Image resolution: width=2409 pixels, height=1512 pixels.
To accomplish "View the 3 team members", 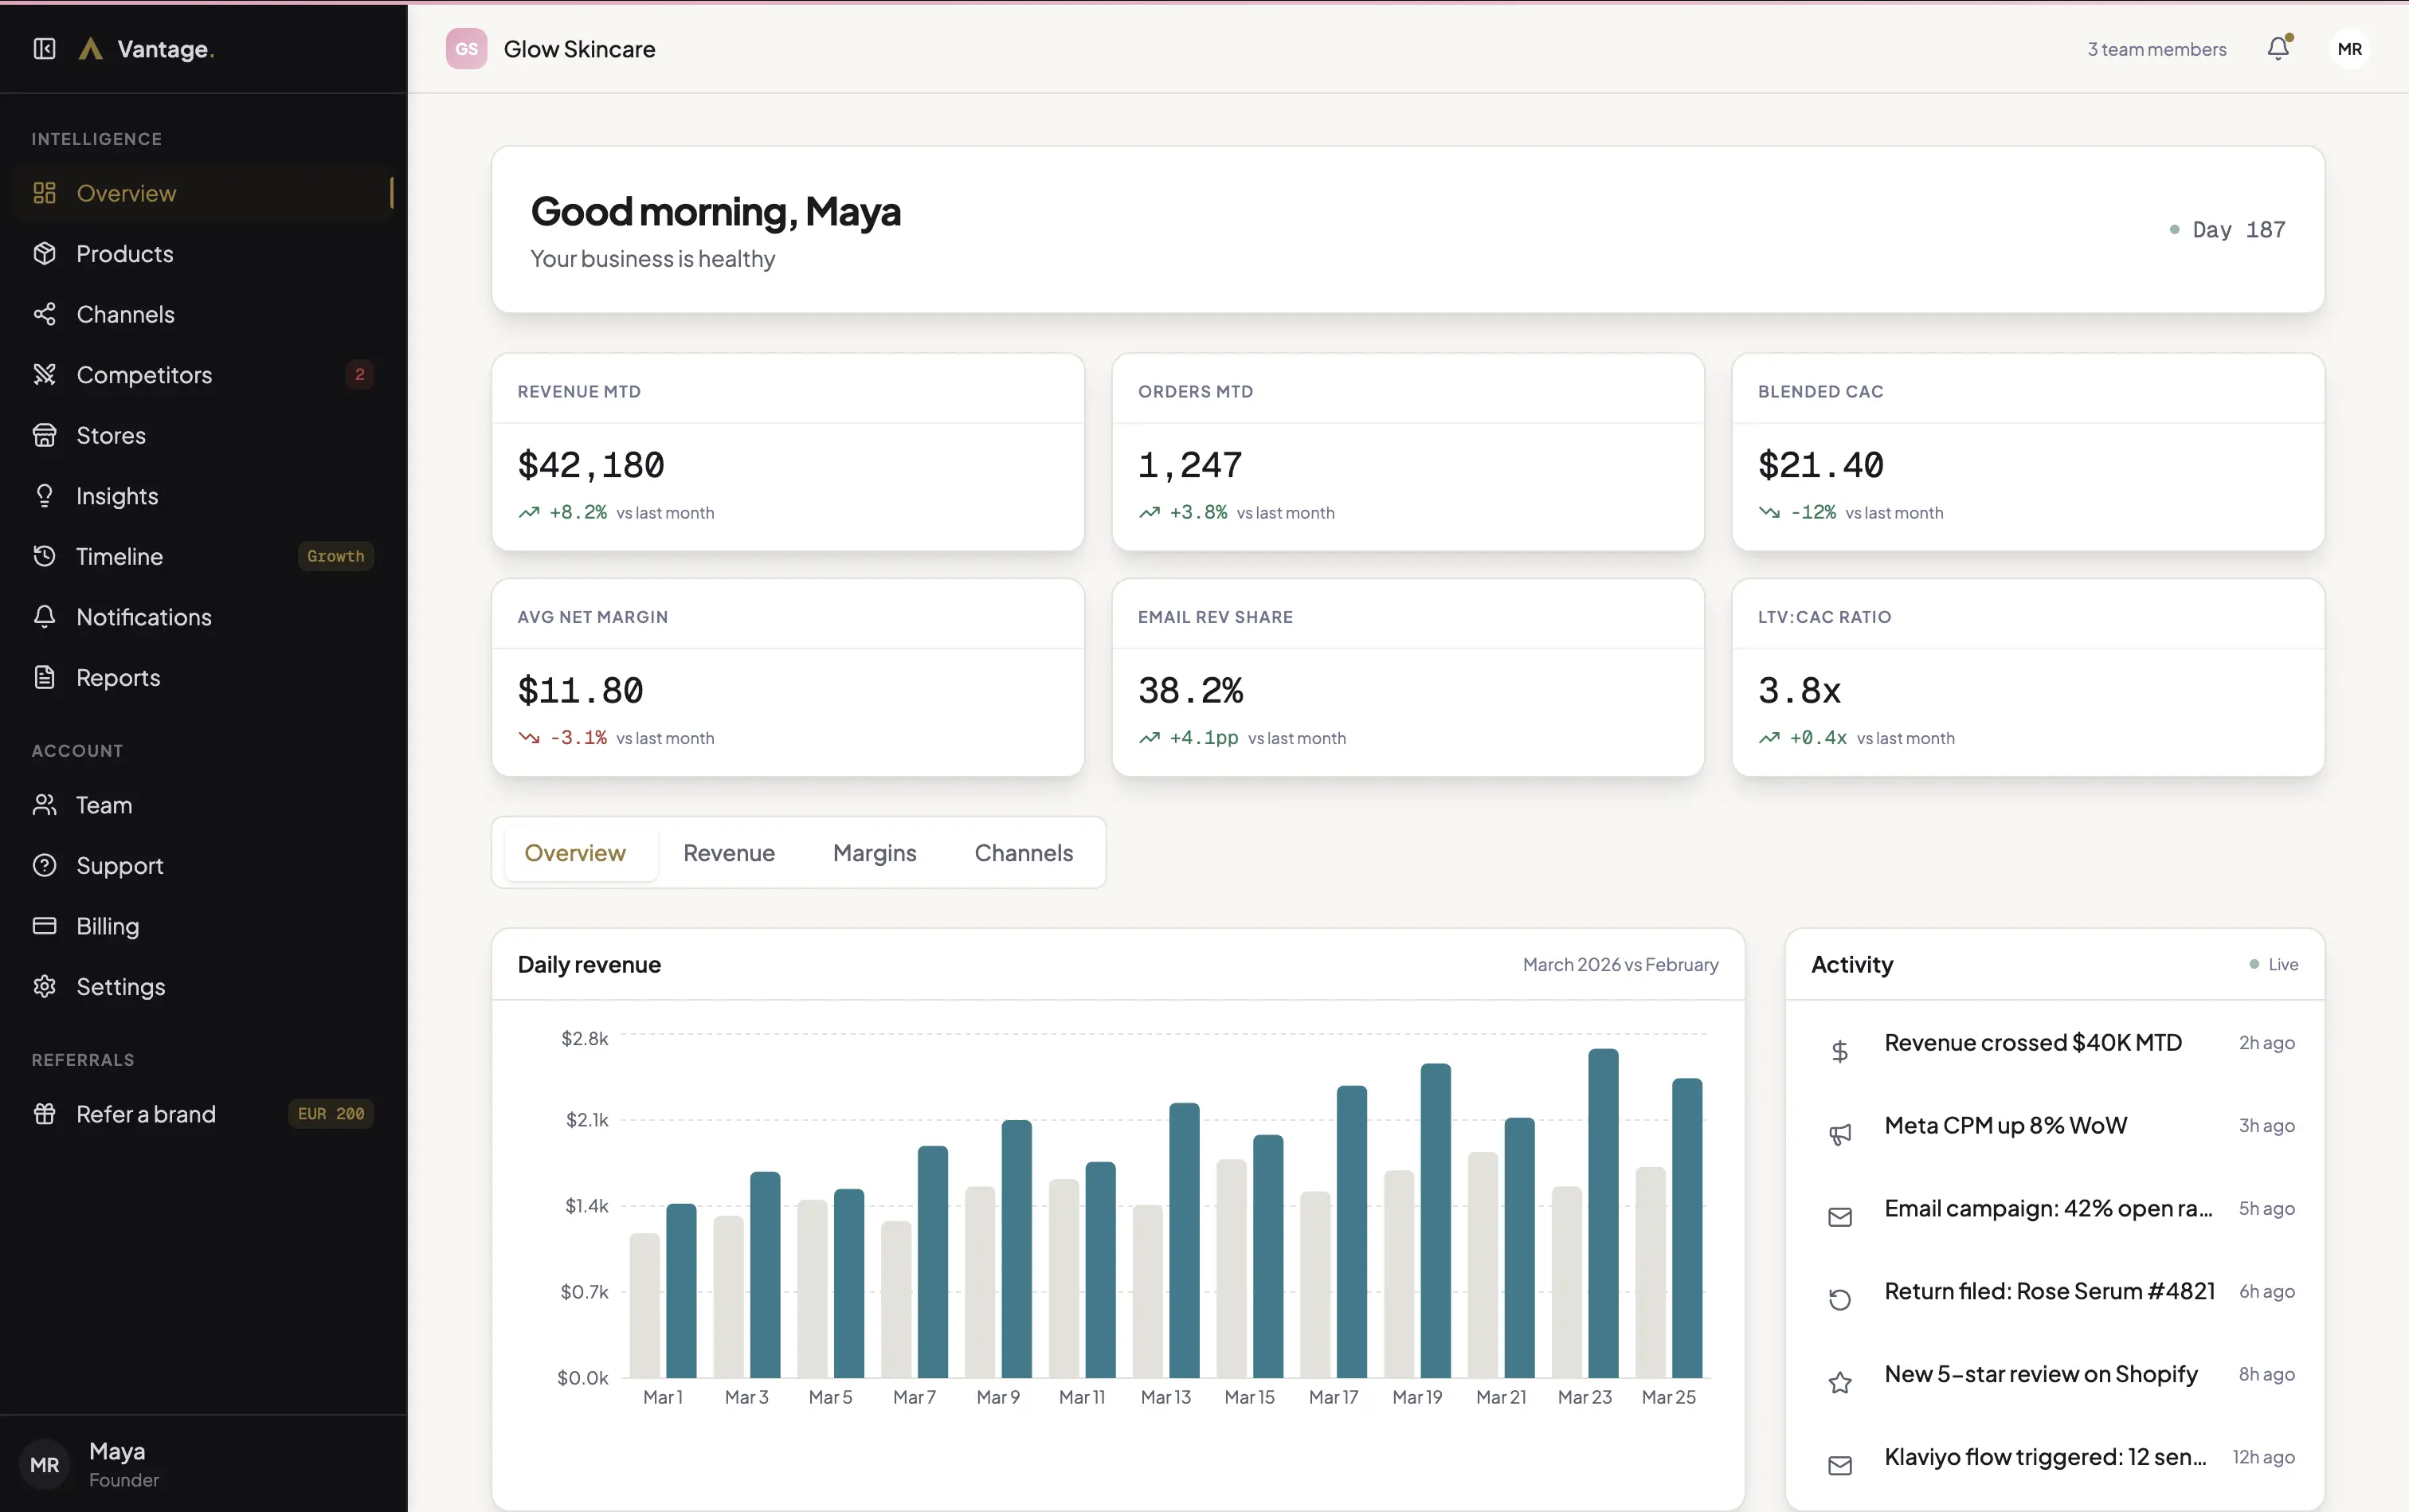I will pyautogui.click(x=2156, y=48).
